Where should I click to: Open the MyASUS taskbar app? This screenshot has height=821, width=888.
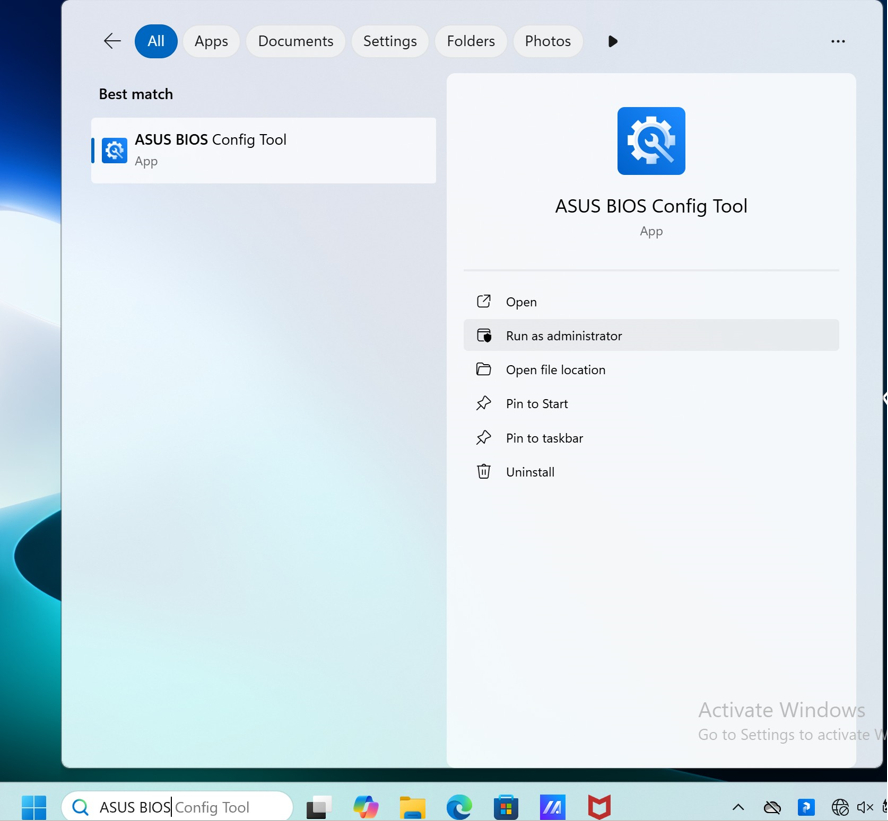(x=553, y=807)
